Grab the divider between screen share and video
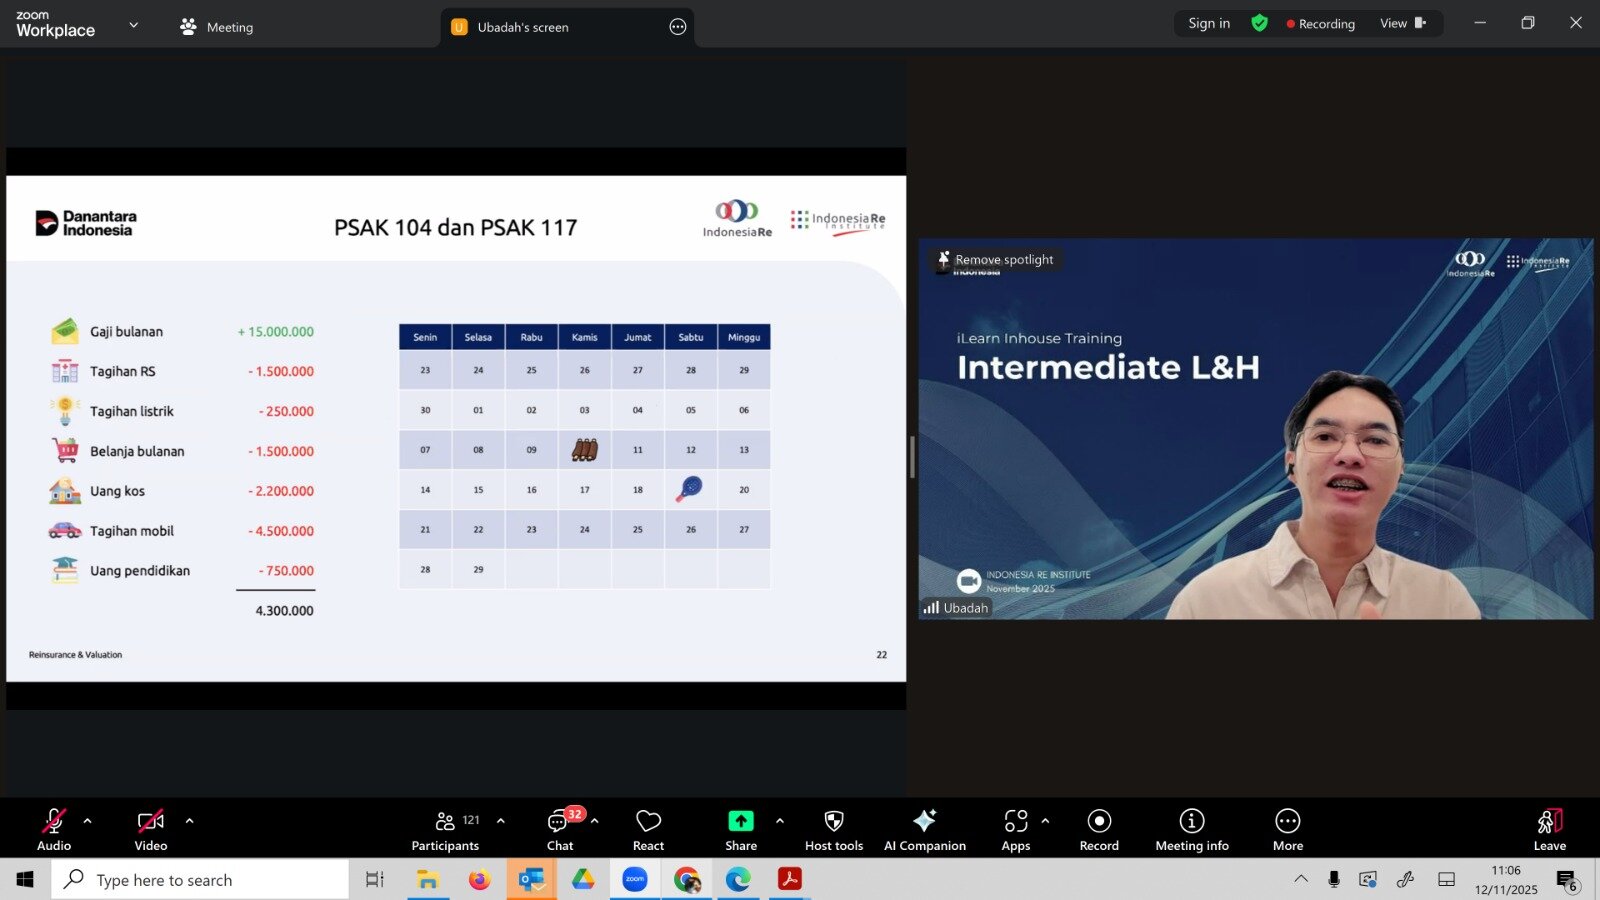The height and width of the screenshot is (900, 1600). 912,457
